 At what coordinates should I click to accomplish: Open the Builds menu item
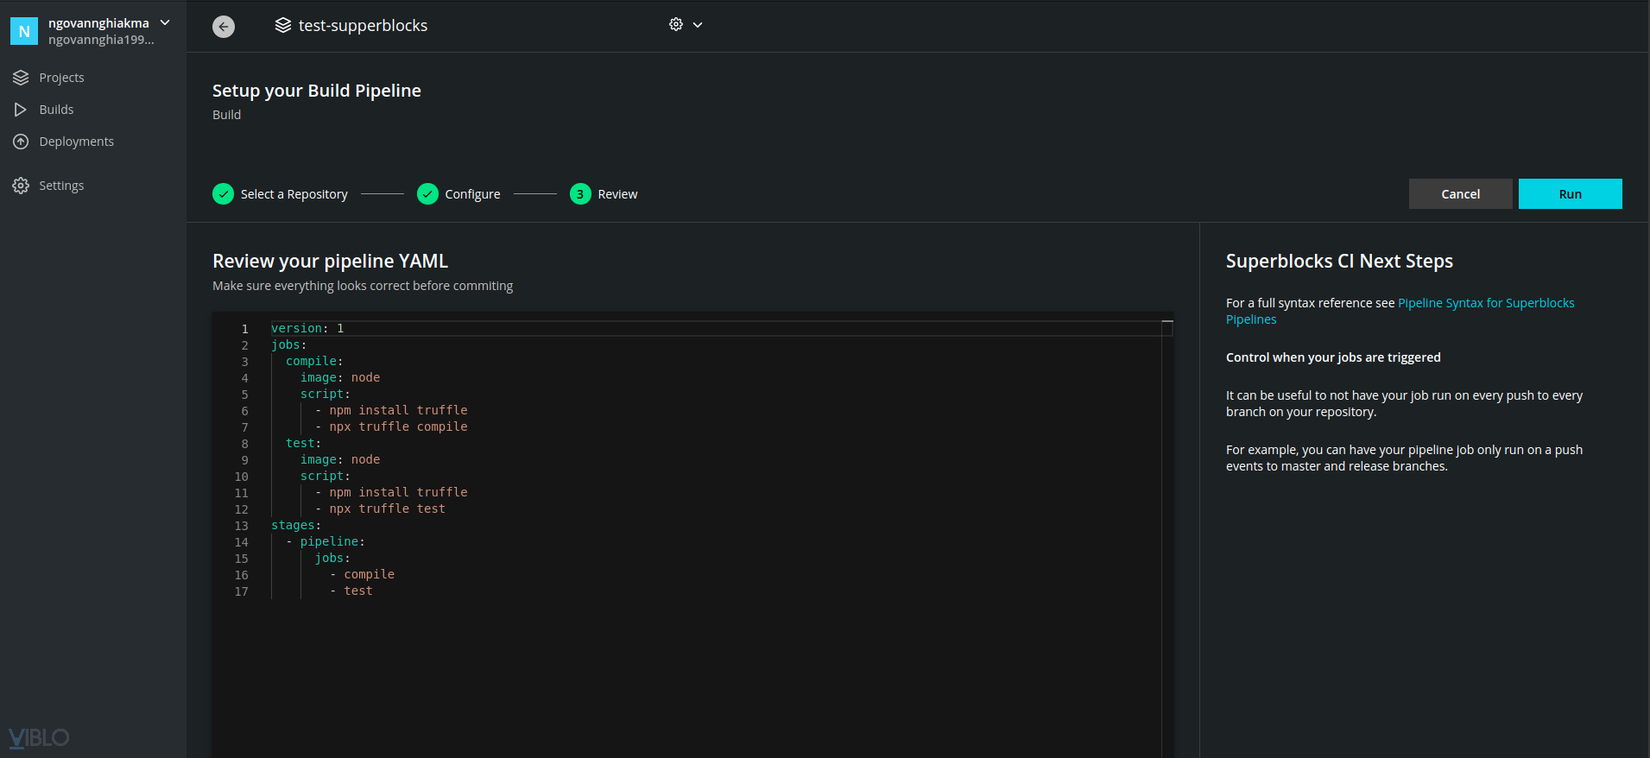tap(56, 109)
